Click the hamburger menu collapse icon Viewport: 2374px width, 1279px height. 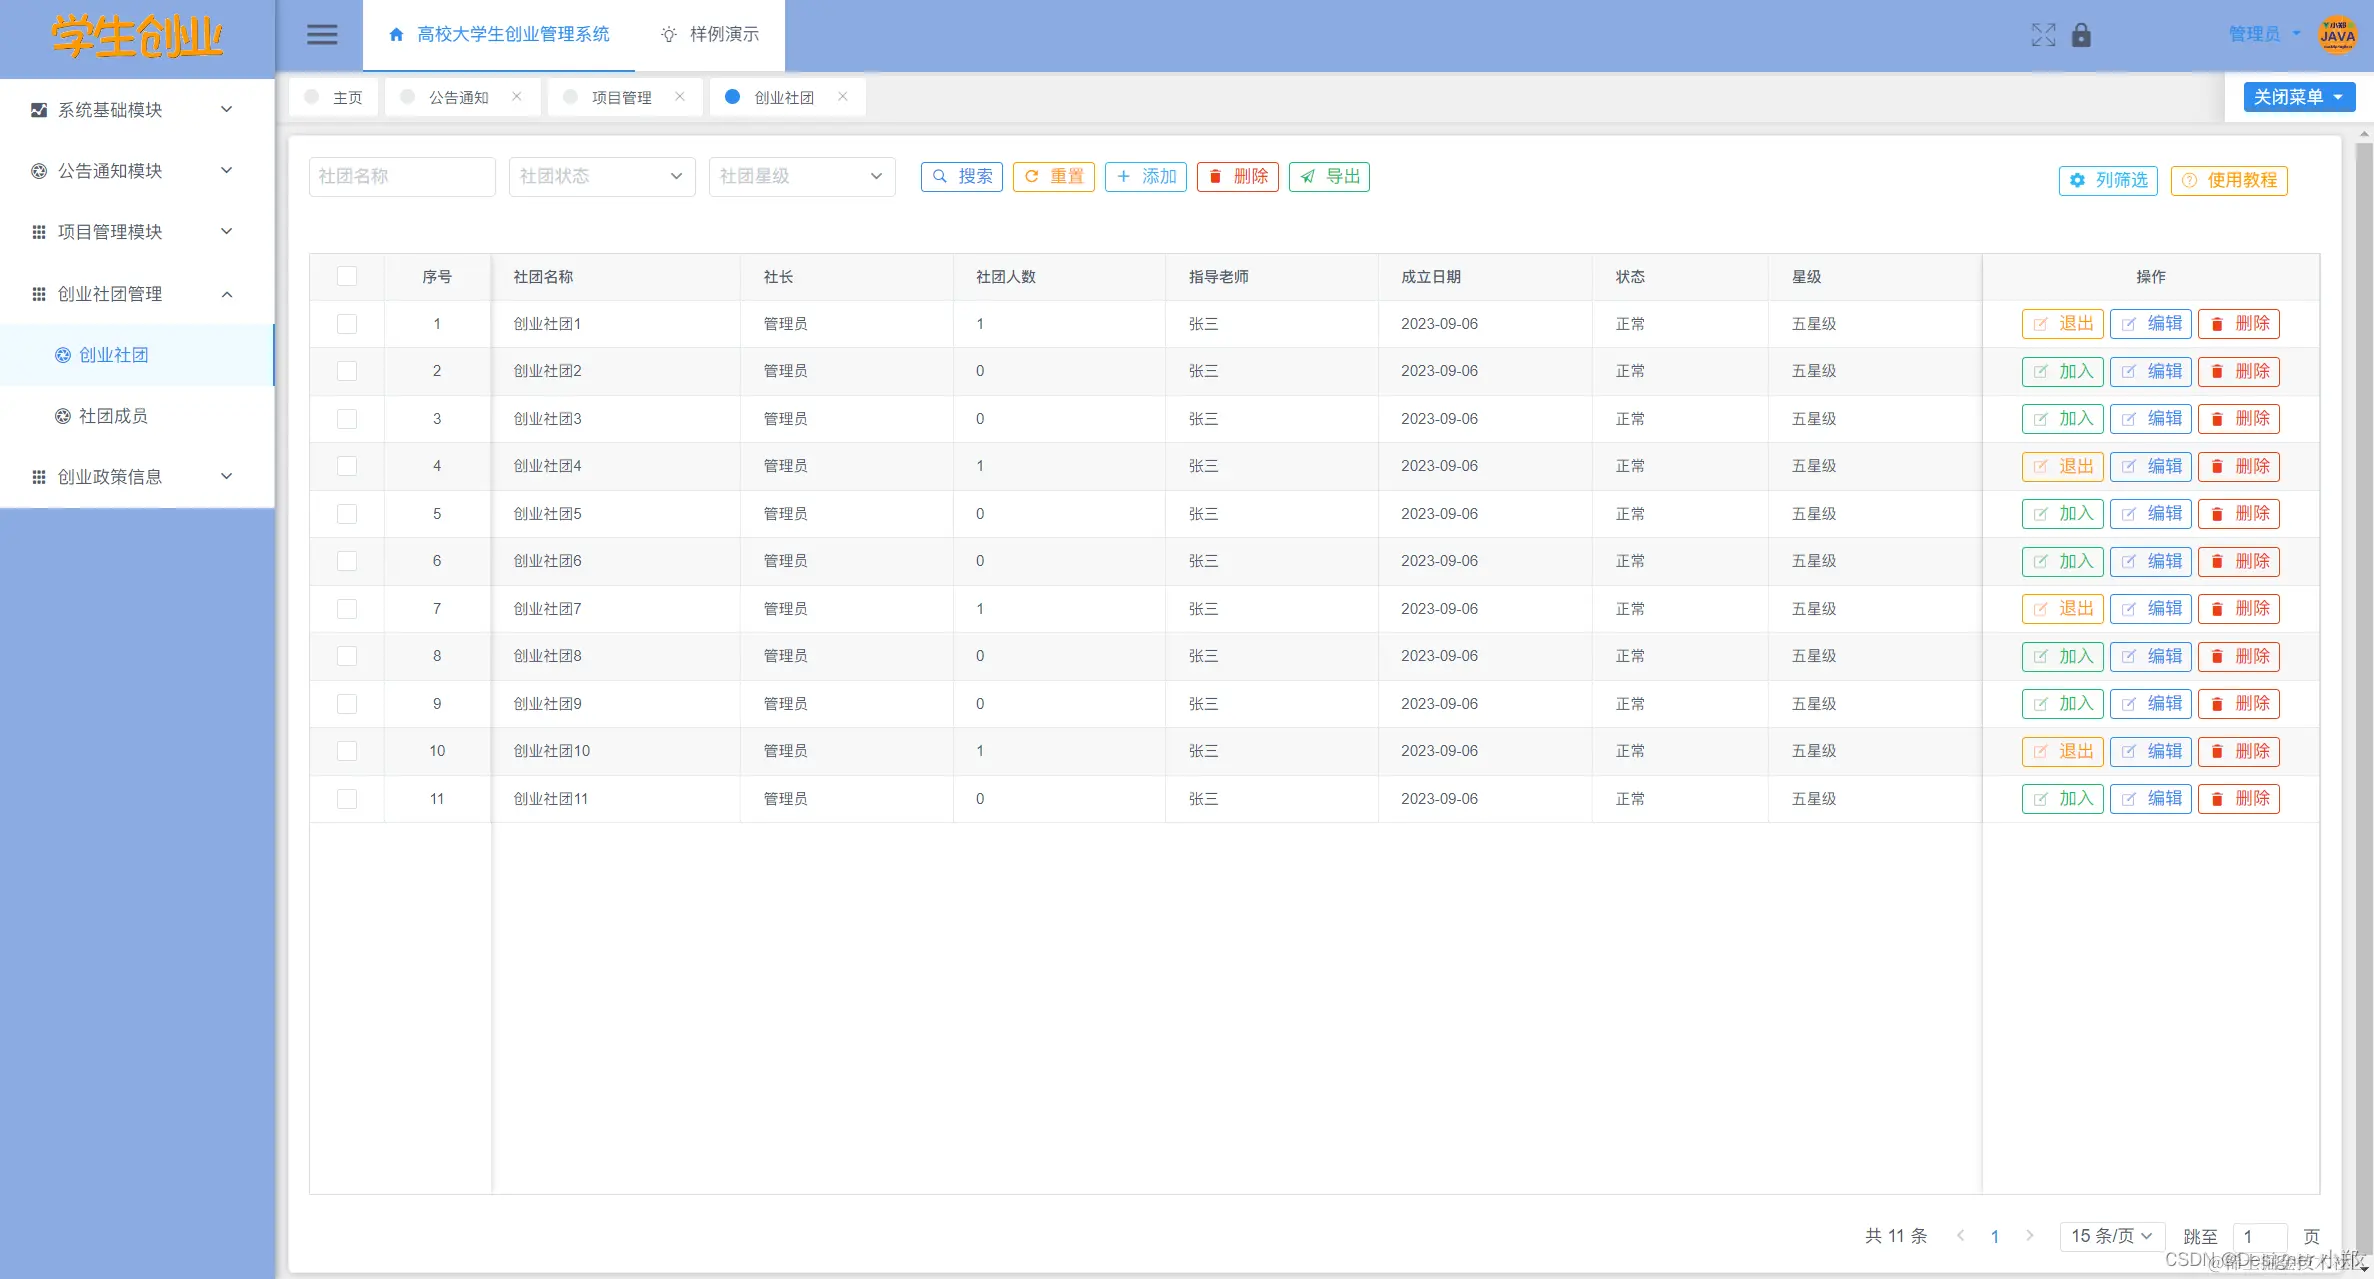pyautogui.click(x=321, y=35)
